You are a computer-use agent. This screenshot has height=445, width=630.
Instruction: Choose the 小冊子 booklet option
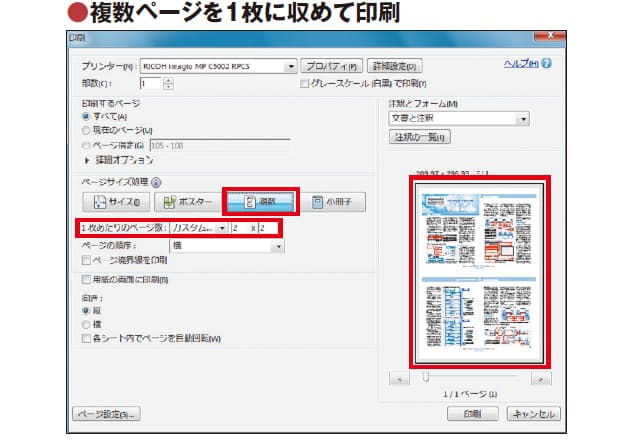click(x=332, y=202)
